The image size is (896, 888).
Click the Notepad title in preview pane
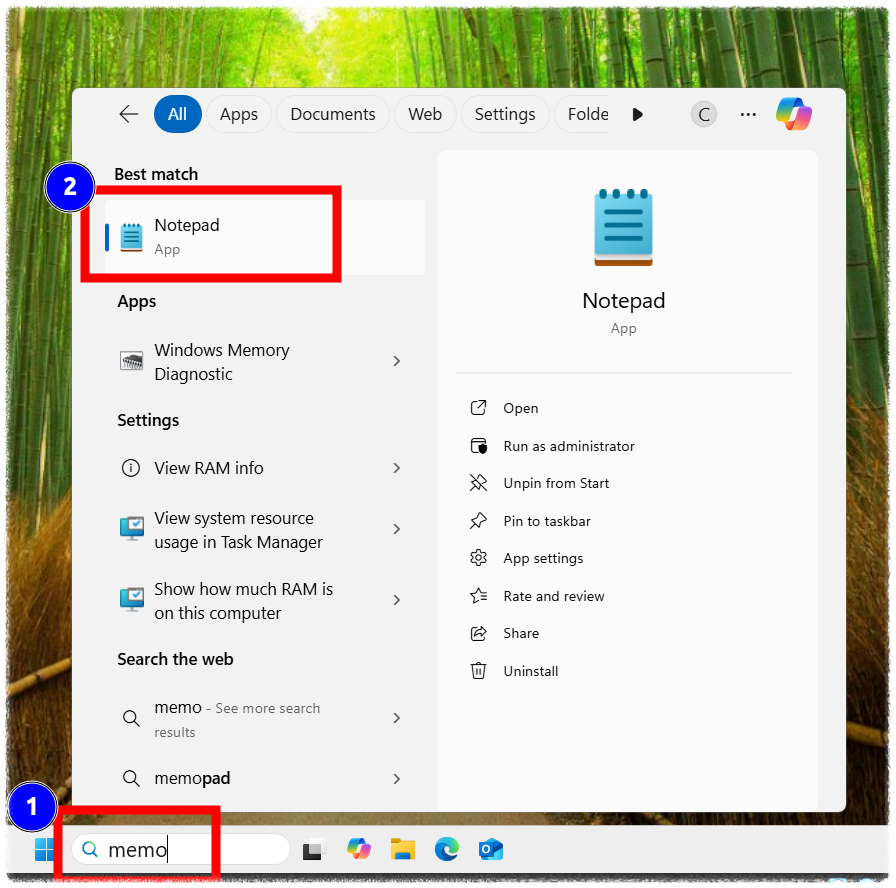point(623,301)
